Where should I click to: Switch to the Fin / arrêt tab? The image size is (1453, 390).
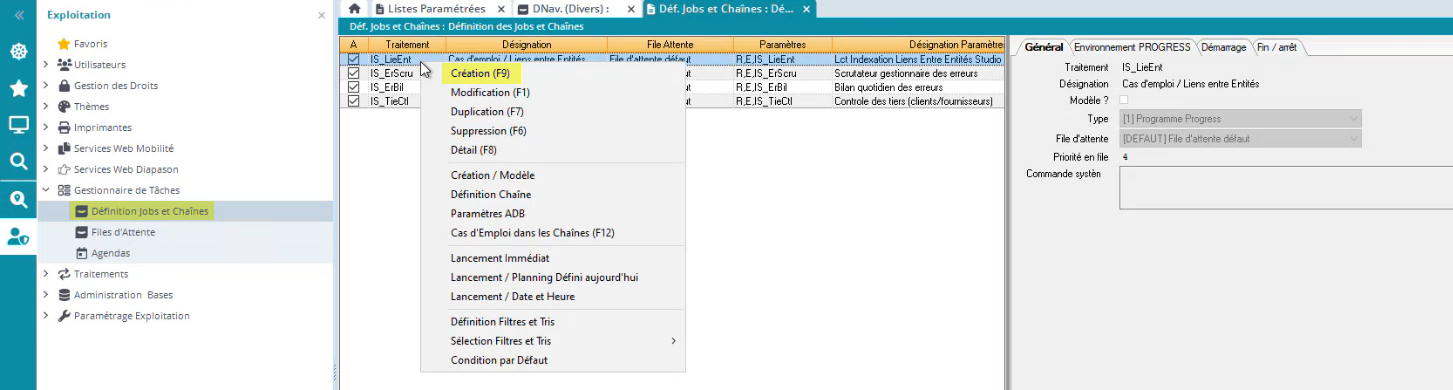tap(1276, 47)
